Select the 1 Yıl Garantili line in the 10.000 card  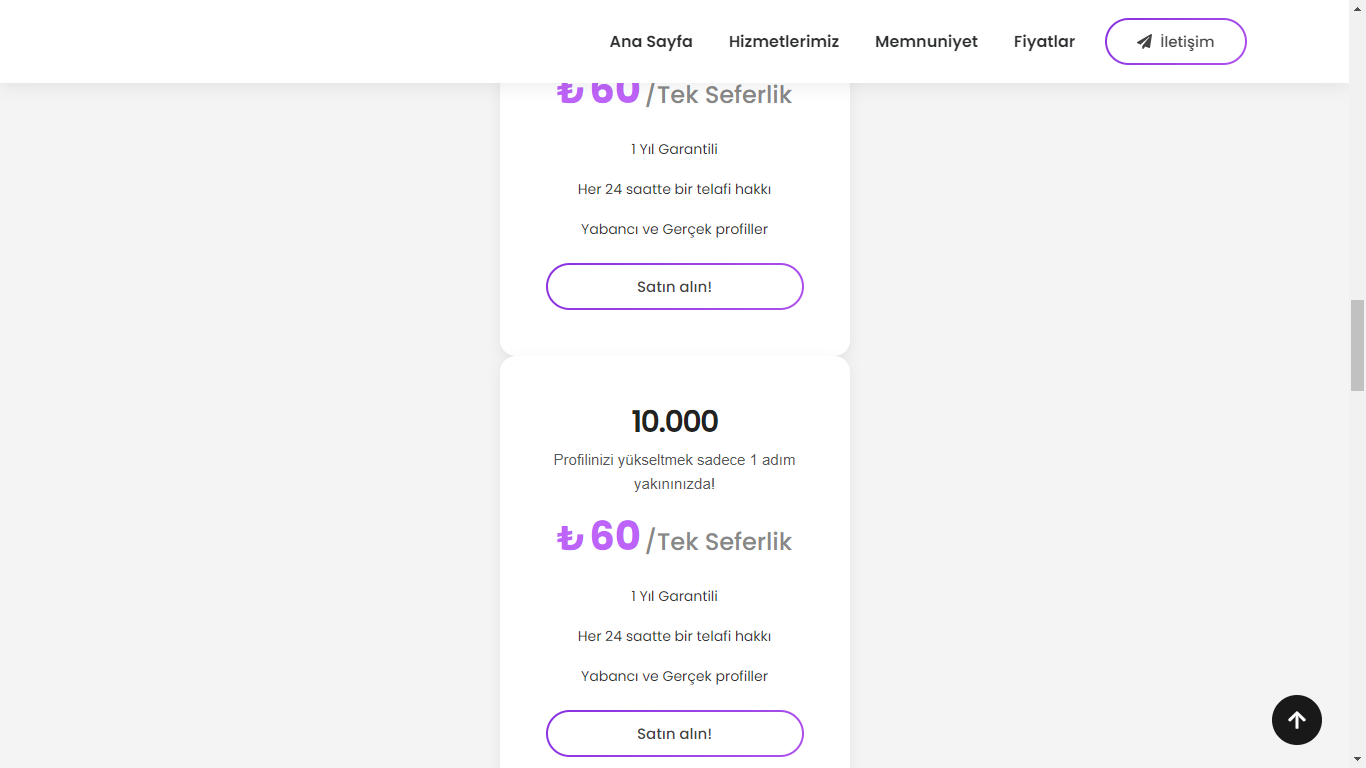pyautogui.click(x=675, y=596)
